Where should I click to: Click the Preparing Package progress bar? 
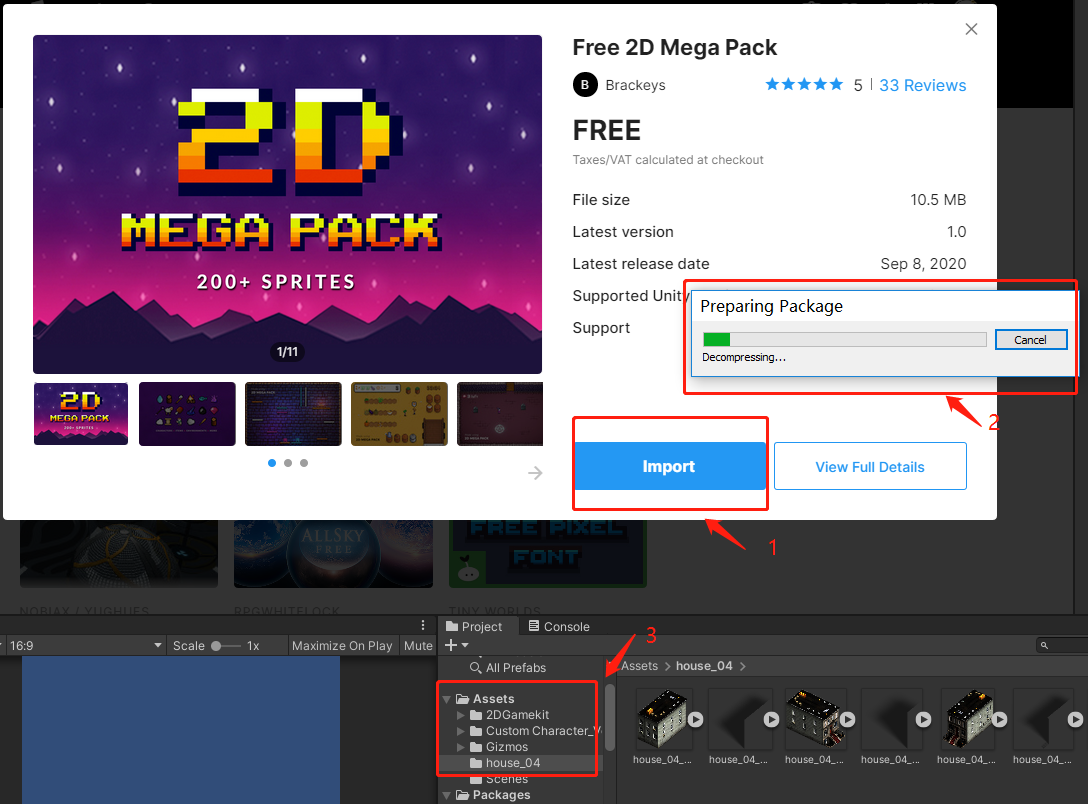coord(844,339)
